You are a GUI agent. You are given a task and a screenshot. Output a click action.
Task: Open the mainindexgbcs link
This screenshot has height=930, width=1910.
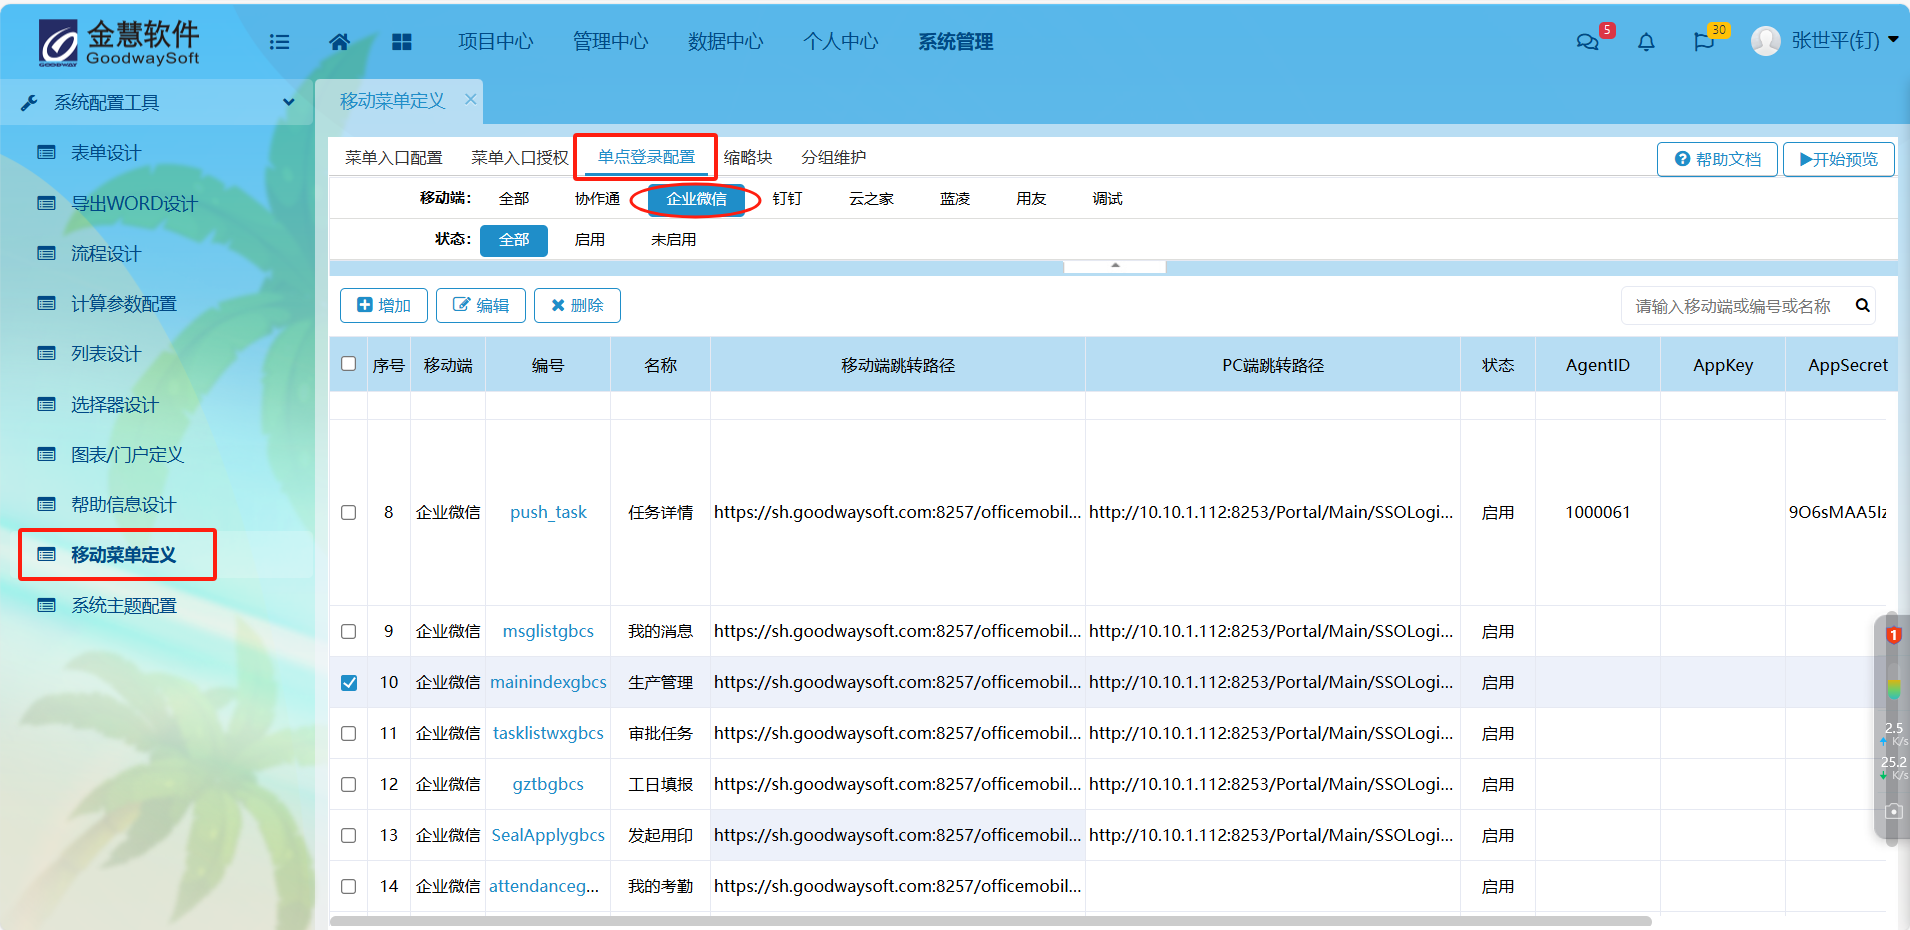548,682
